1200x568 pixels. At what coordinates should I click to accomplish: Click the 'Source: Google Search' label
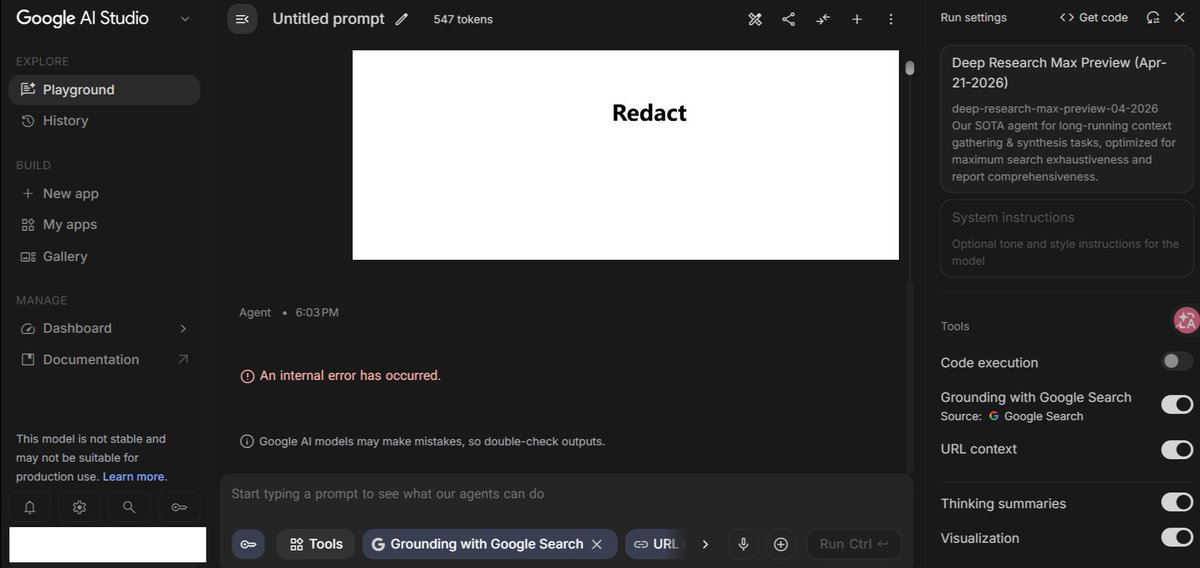pyautogui.click(x=1012, y=416)
